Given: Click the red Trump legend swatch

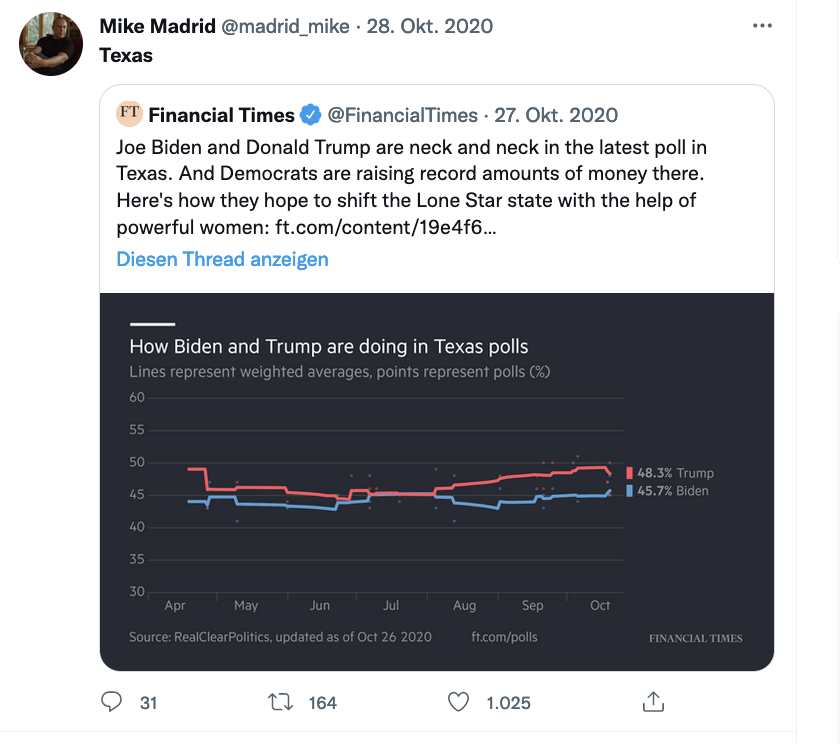Looking at the screenshot, I should 629,473.
